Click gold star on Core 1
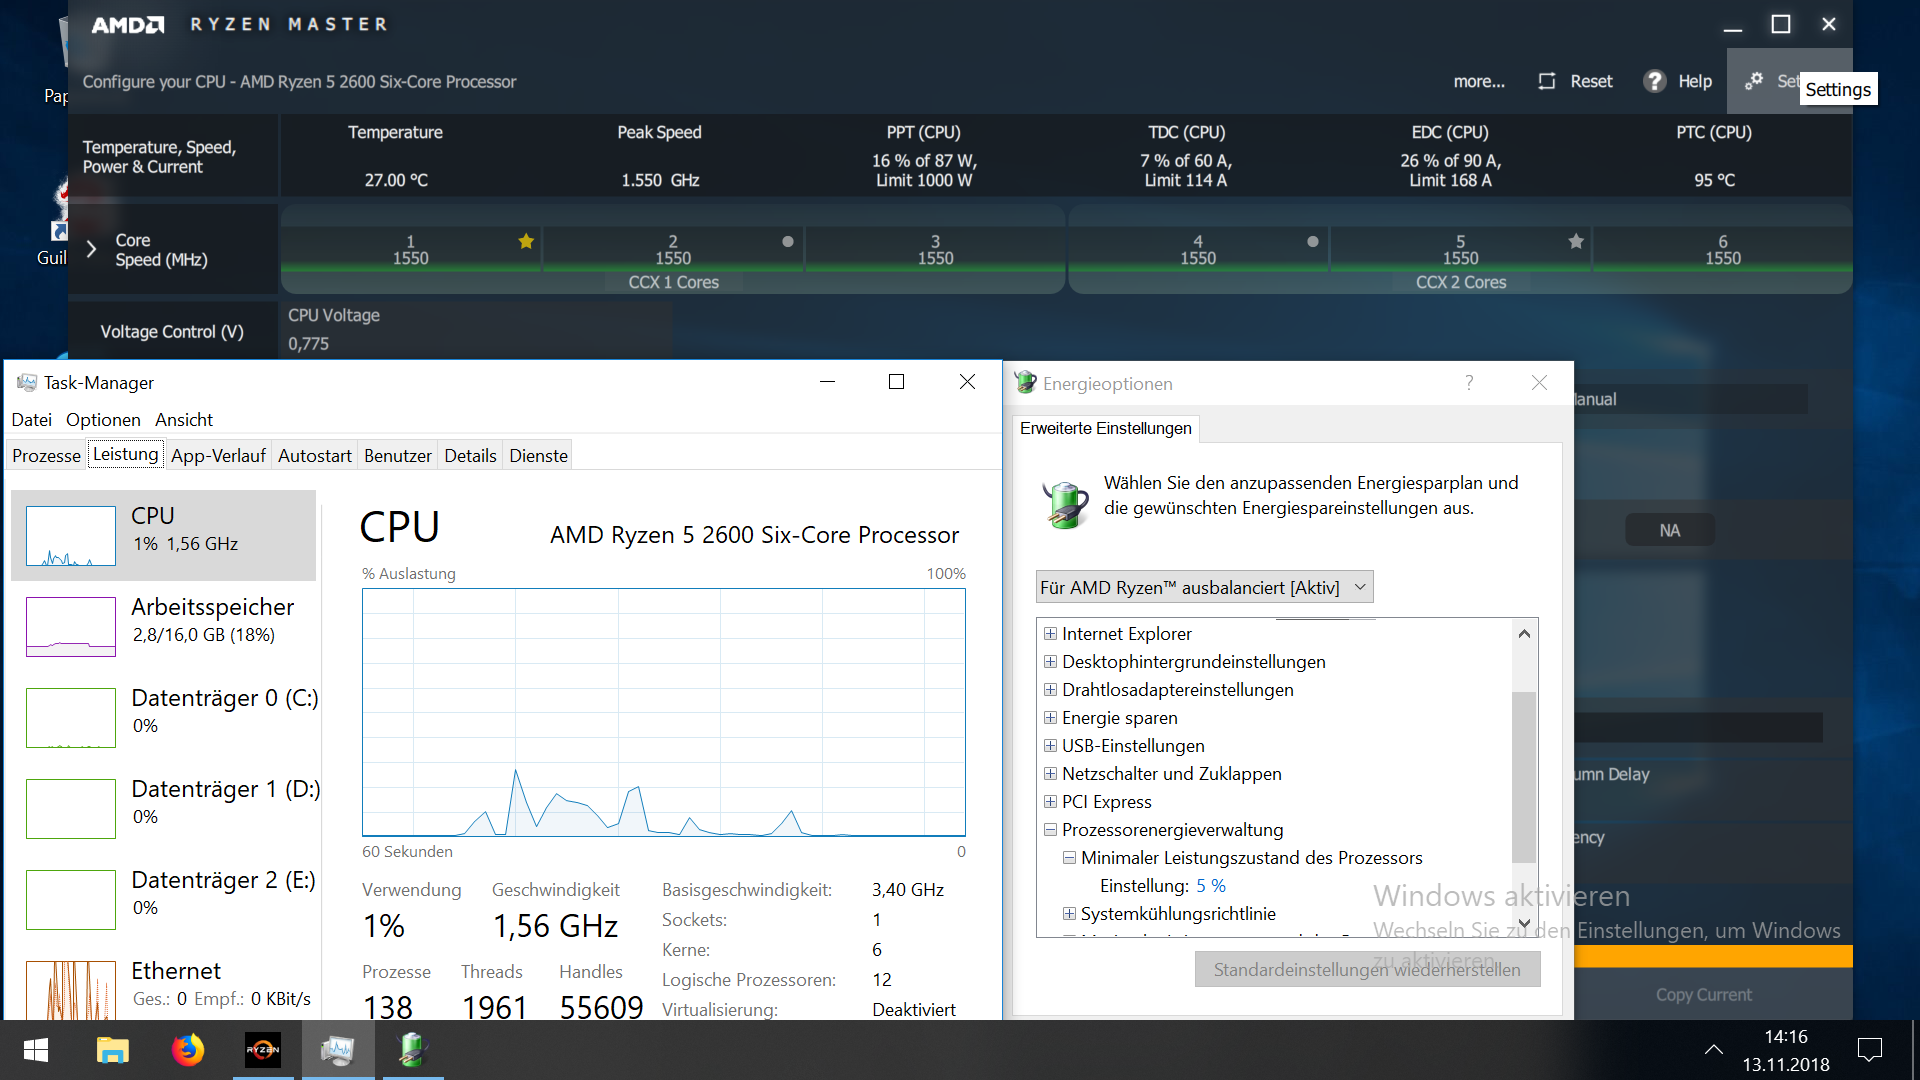Screen dimensions: 1920x1080 click(526, 241)
